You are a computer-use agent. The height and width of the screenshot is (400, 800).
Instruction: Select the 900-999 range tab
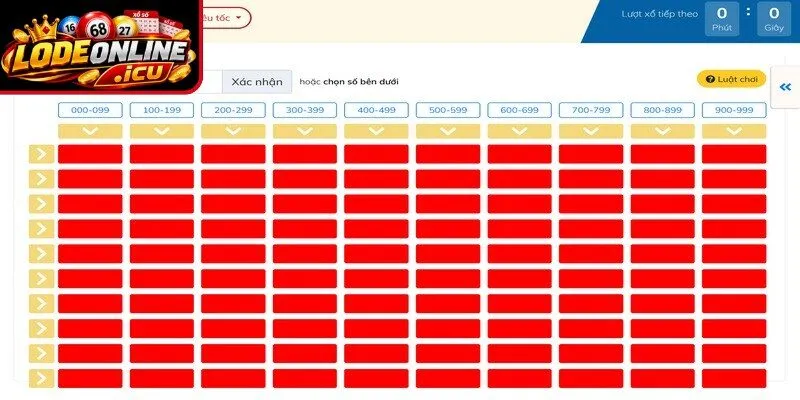point(734,110)
